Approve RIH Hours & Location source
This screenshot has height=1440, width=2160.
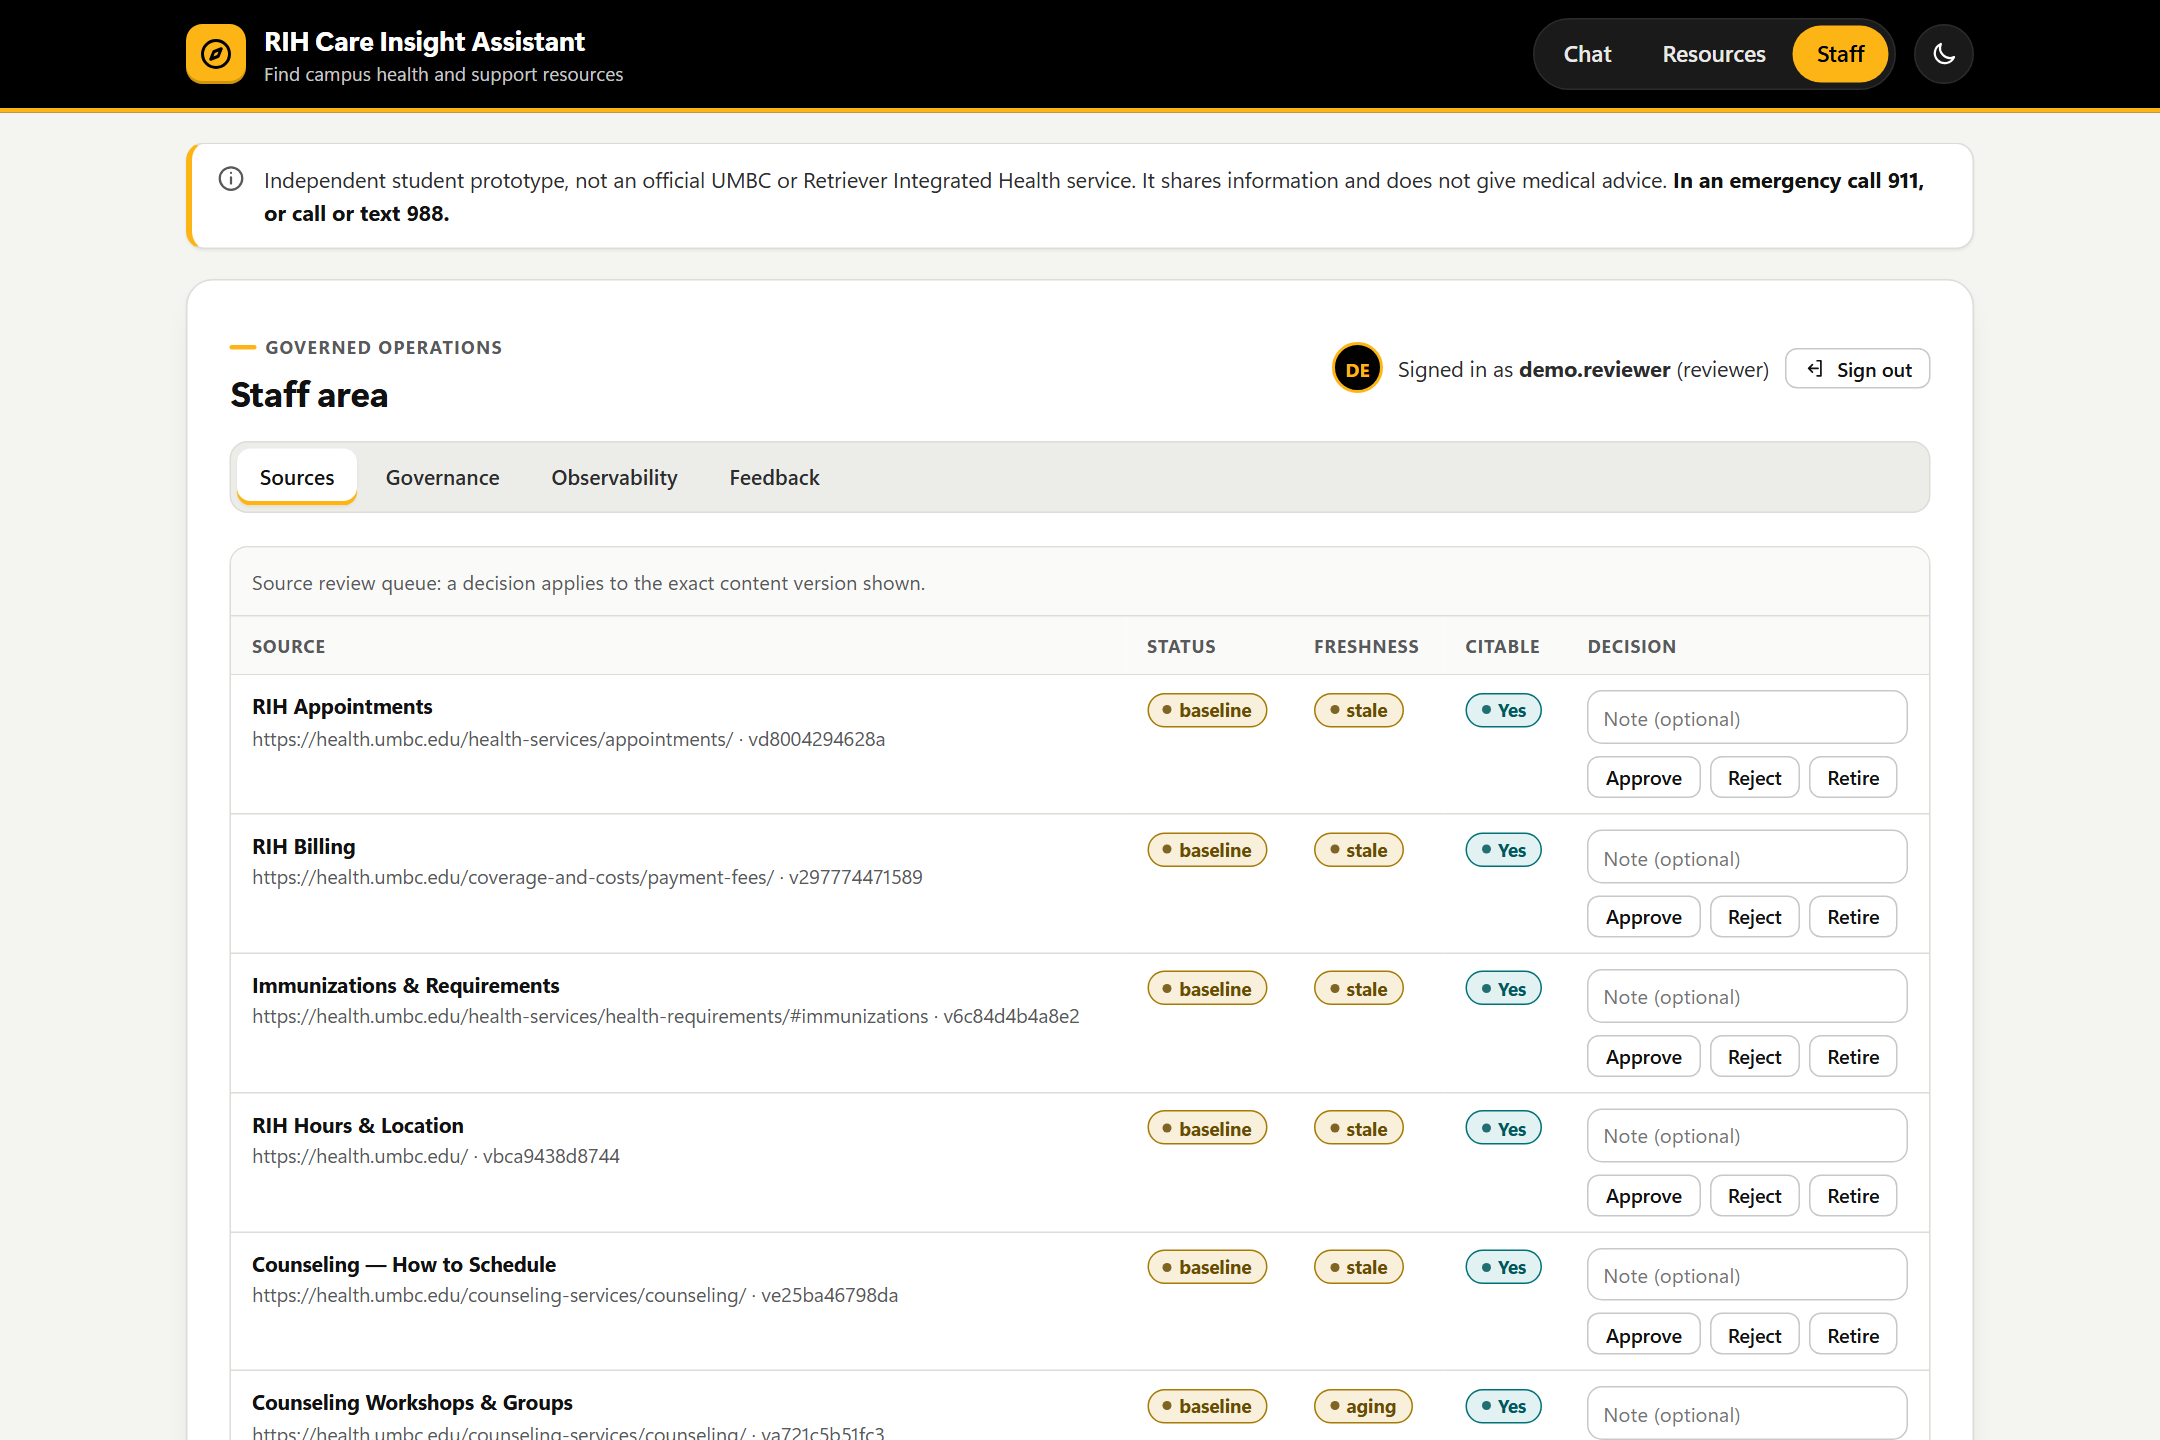[x=1643, y=1196]
